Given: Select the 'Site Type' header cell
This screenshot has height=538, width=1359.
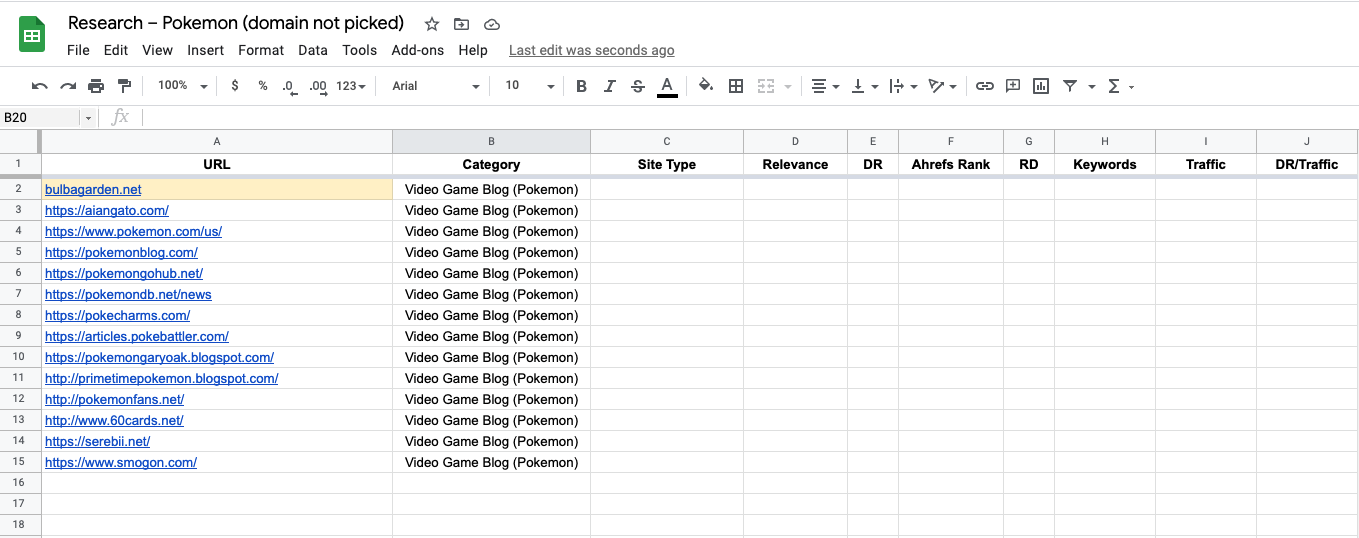Looking at the screenshot, I should pos(667,165).
